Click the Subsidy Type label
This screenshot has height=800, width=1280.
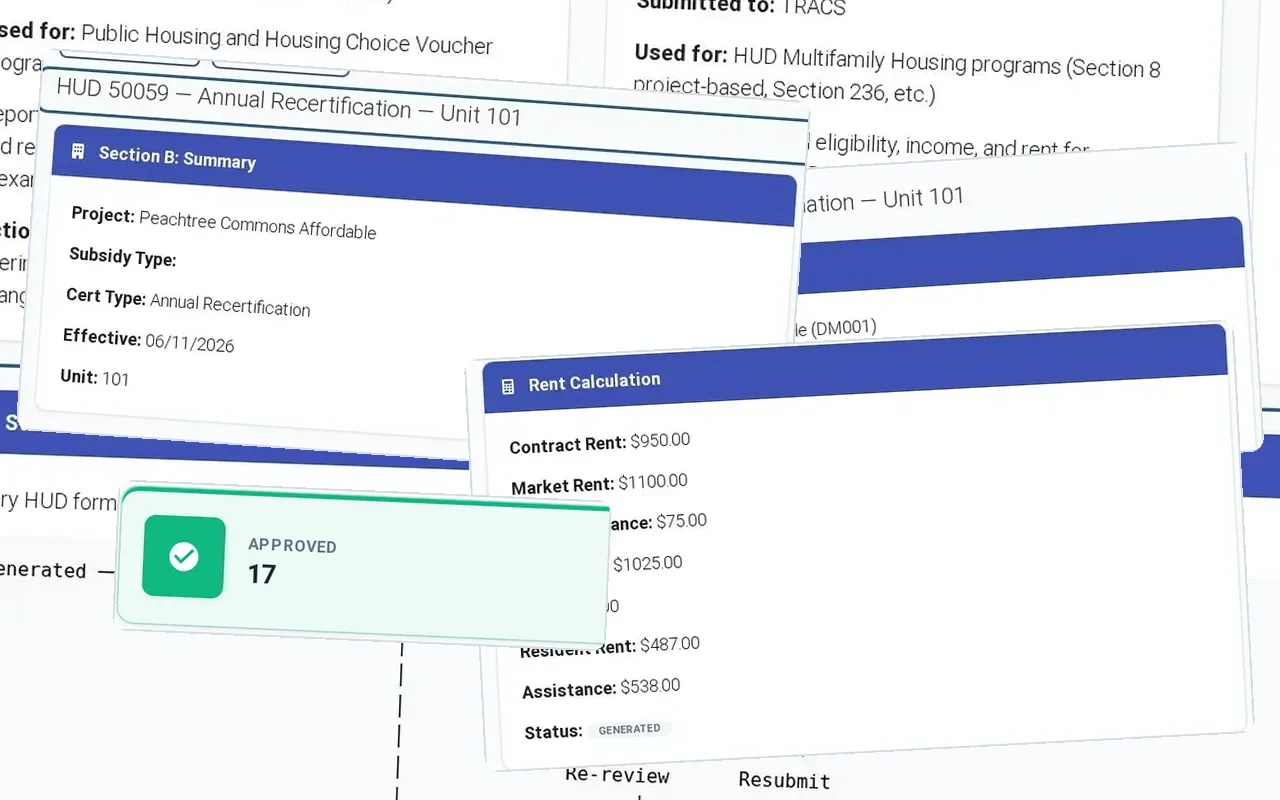(x=122, y=257)
